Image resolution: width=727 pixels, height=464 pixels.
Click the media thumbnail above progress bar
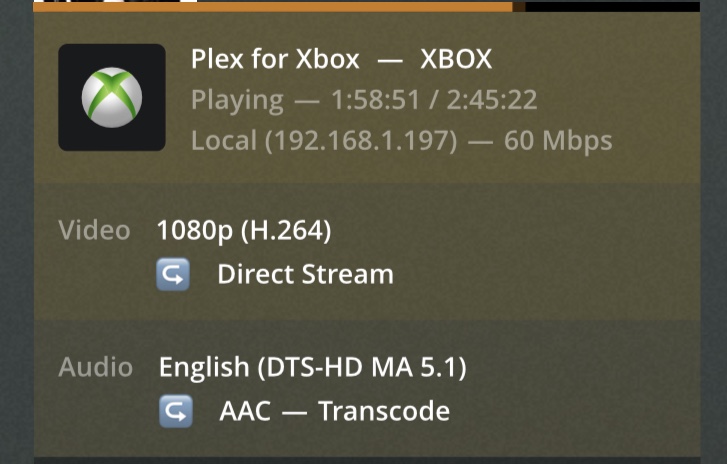[x=115, y=1]
